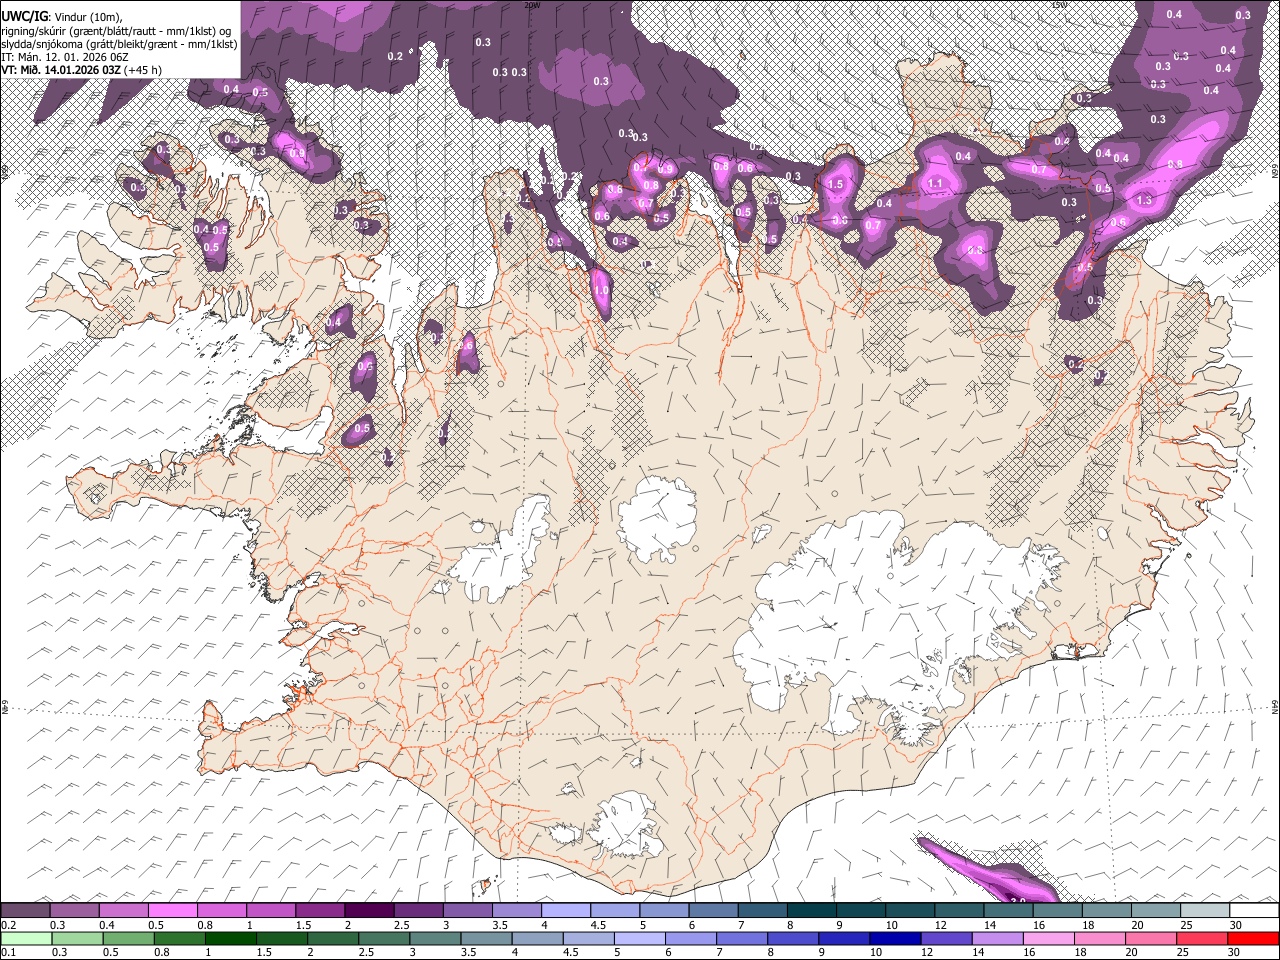1280x960 pixels.
Task: Click the 30 label on the upper purple legend scale
Action: click(x=1237, y=925)
